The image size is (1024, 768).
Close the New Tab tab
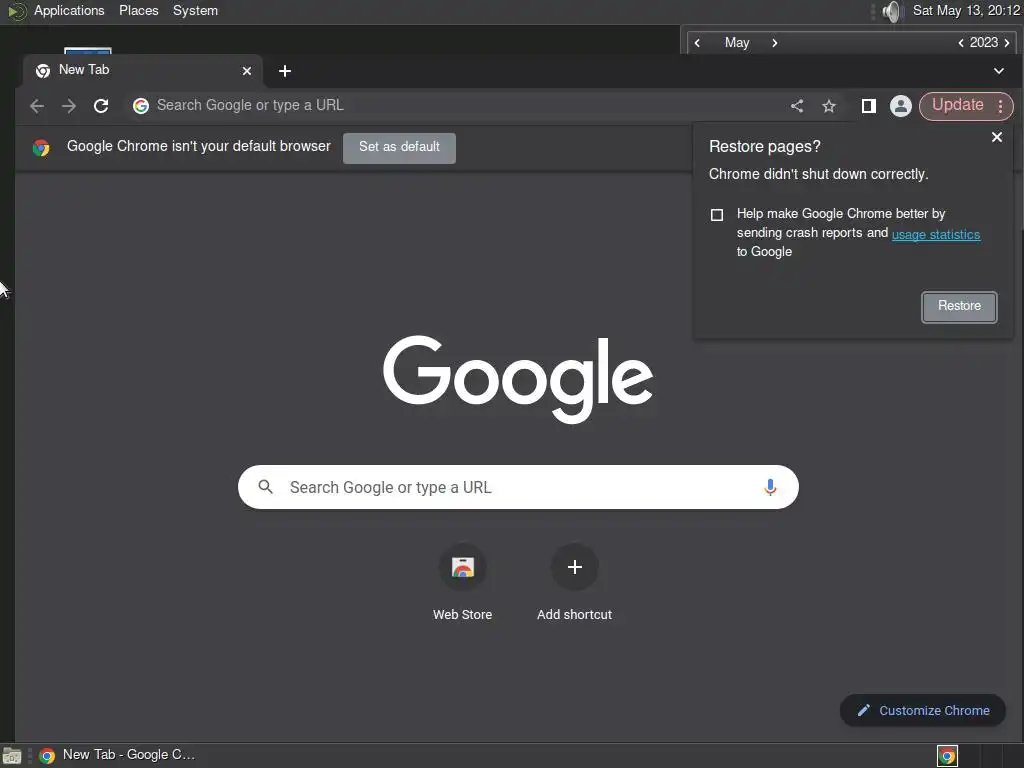247,71
